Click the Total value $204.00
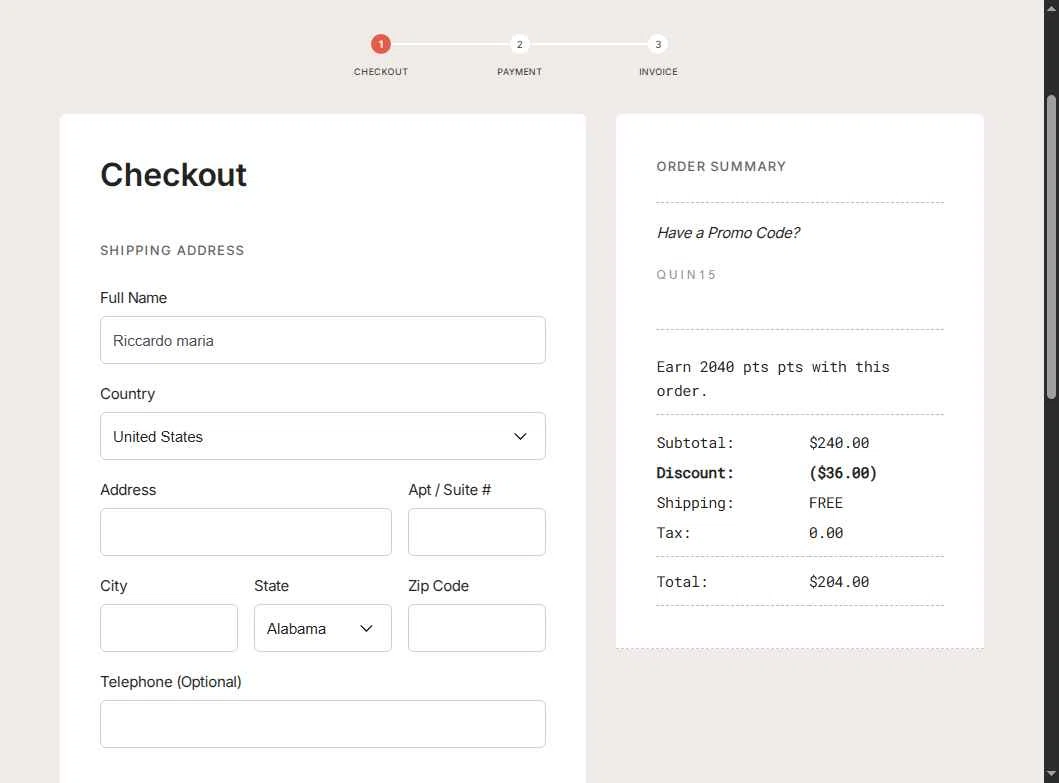 point(839,582)
